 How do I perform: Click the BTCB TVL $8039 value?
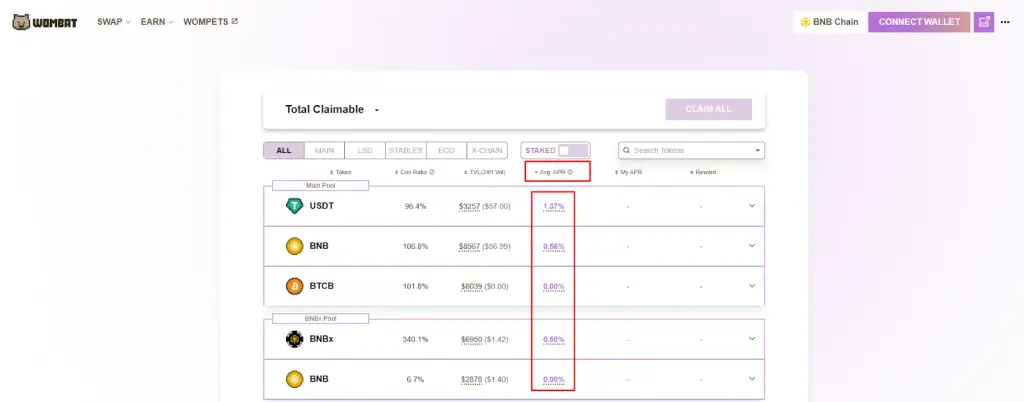pyautogui.click(x=472, y=286)
